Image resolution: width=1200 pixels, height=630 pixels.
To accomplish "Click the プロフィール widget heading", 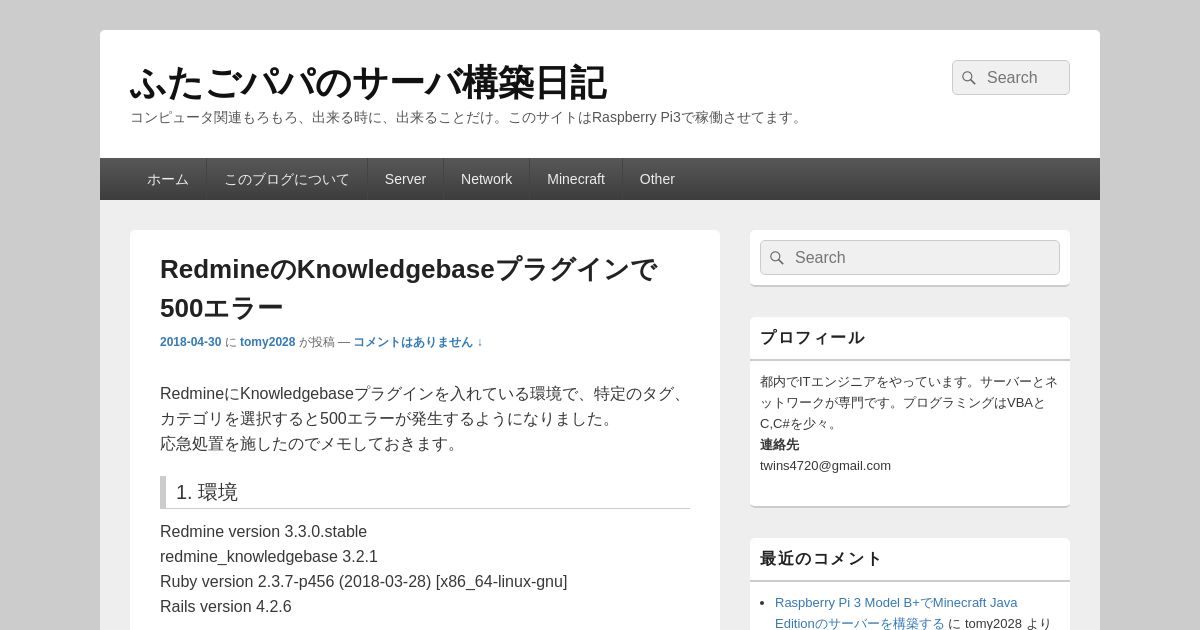I will [x=812, y=338].
